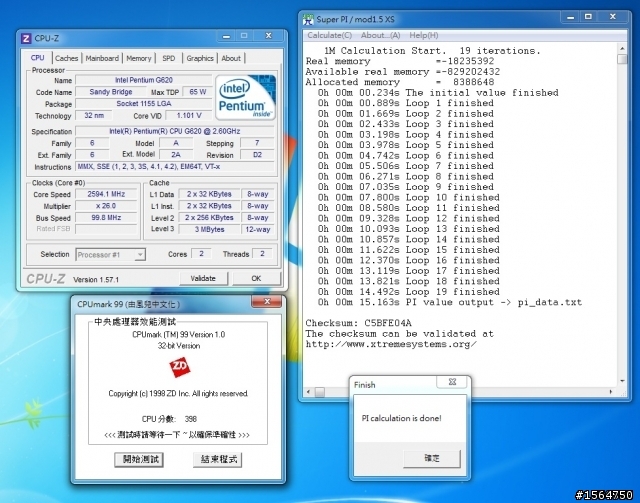Screen dimensions: 640x503
Task: Maximize the Super PI window
Action: pyautogui.click(x=588, y=17)
